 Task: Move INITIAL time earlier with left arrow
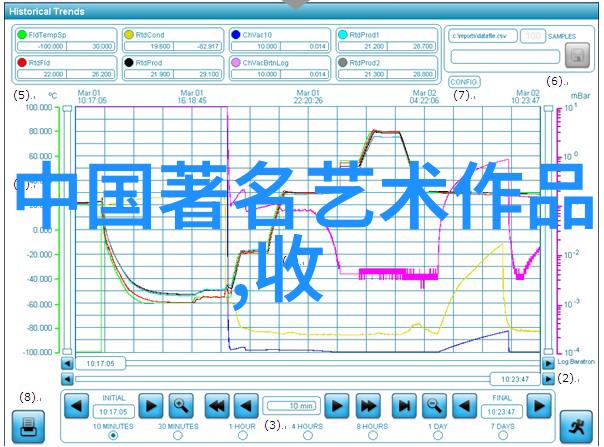tap(76, 406)
